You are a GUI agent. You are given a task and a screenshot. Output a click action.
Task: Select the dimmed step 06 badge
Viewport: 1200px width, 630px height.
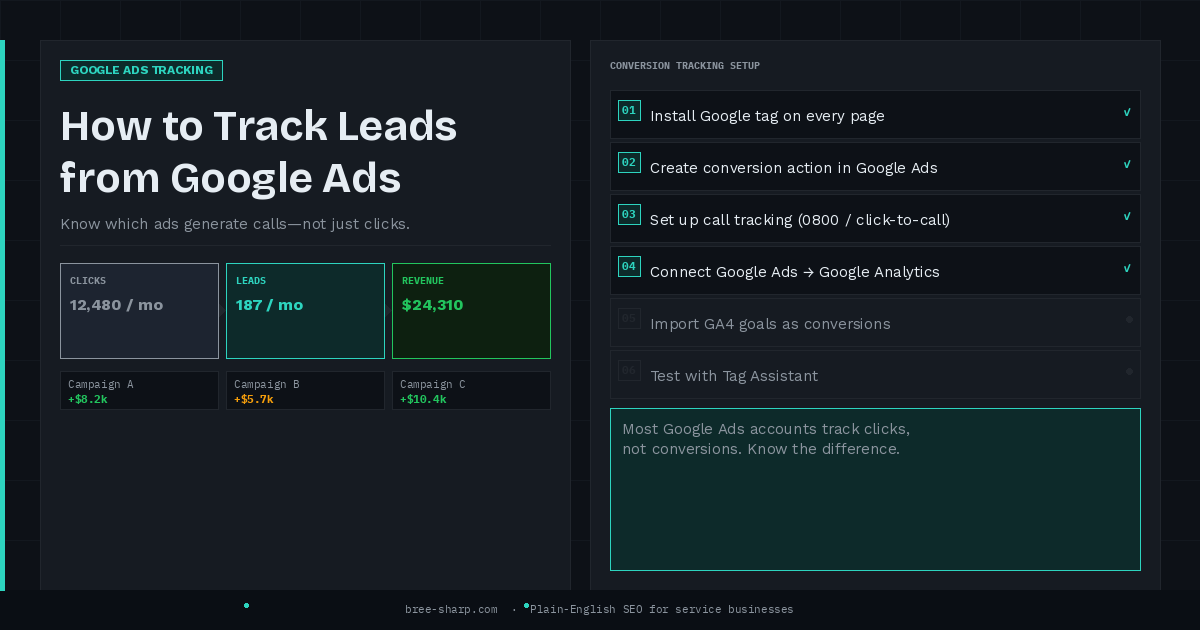coord(629,371)
